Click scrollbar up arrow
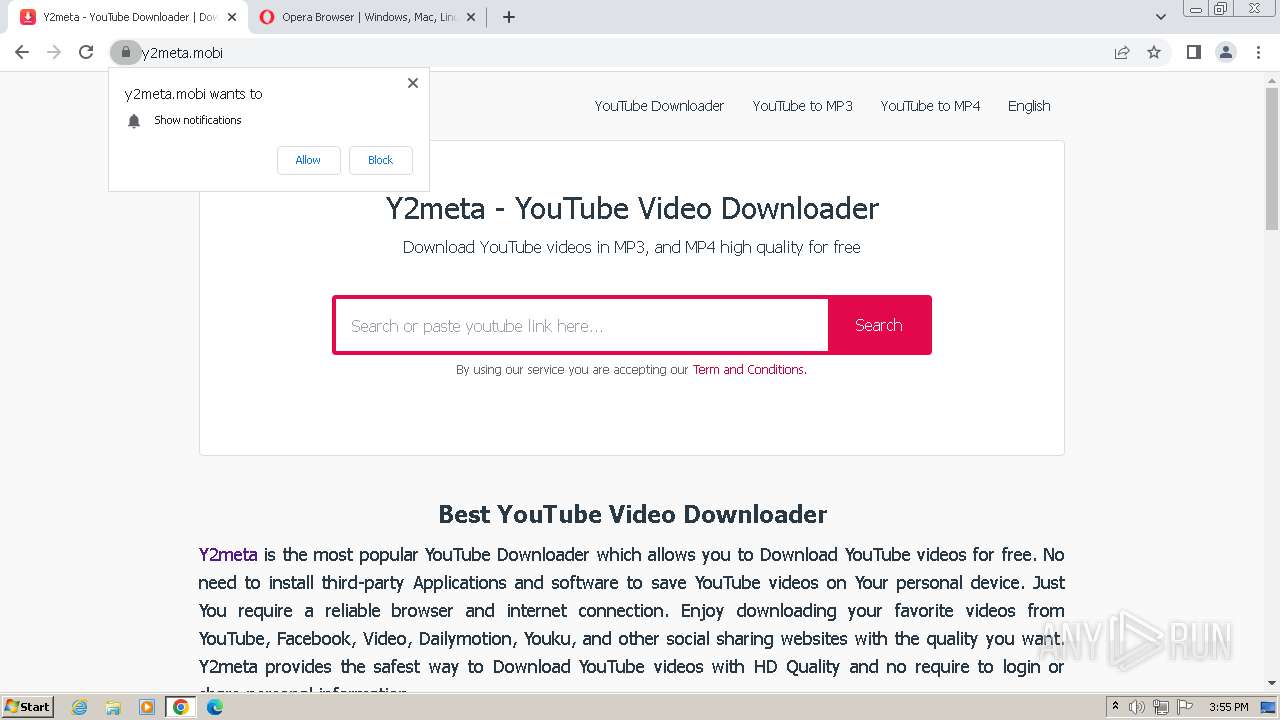The height and width of the screenshot is (720, 1280). pos(1271,80)
